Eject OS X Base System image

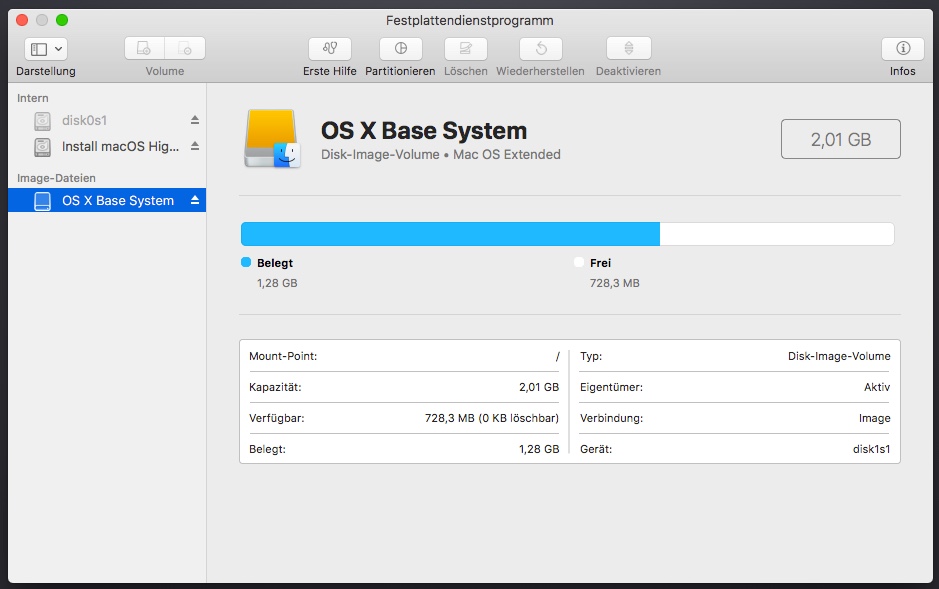pos(195,200)
